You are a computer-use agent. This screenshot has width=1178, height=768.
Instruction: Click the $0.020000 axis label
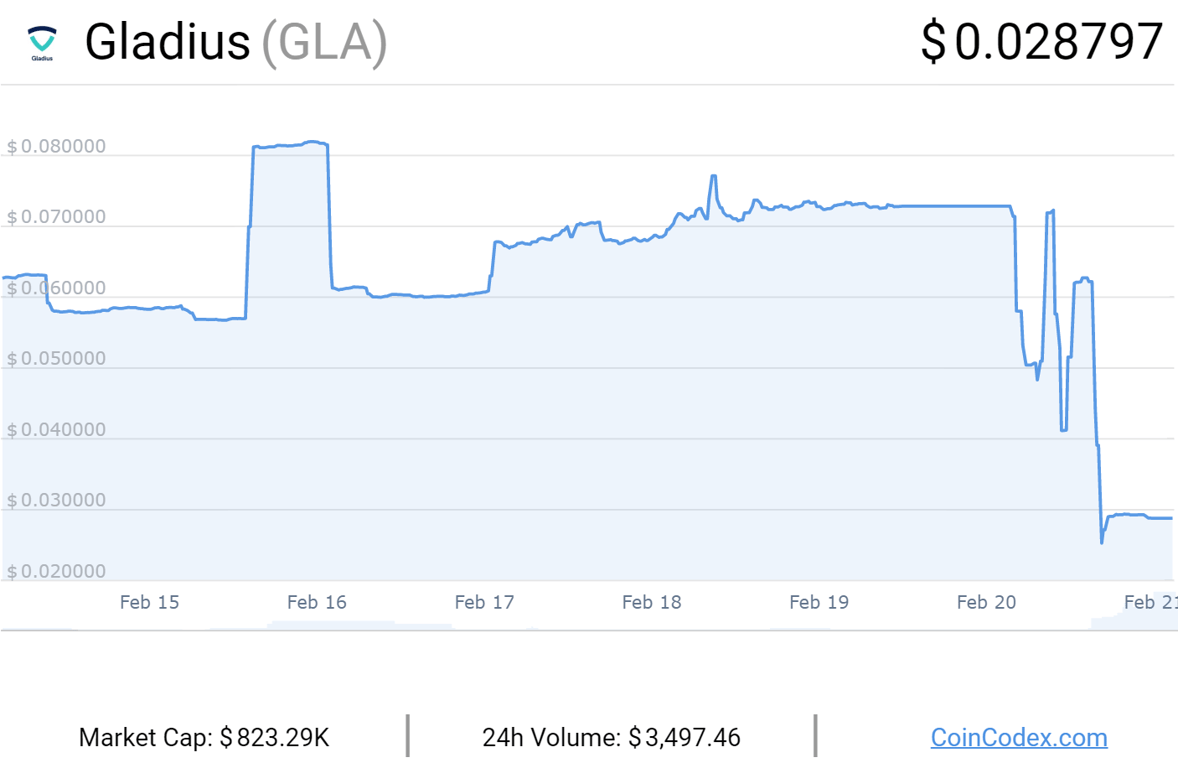56,572
